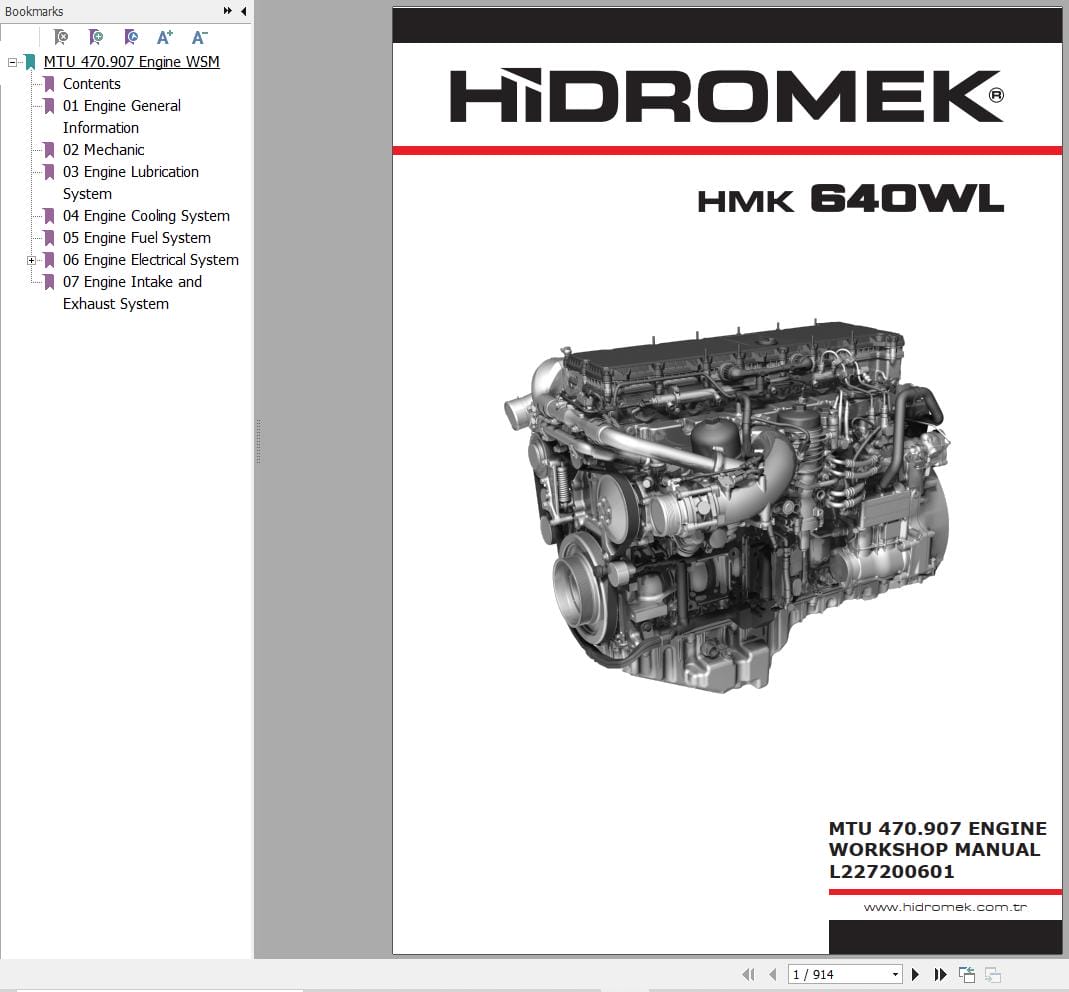Open the MTU 470.907 Engine WSM bookmark
Image resolution: width=1069 pixels, height=992 pixels.
pyautogui.click(x=132, y=61)
